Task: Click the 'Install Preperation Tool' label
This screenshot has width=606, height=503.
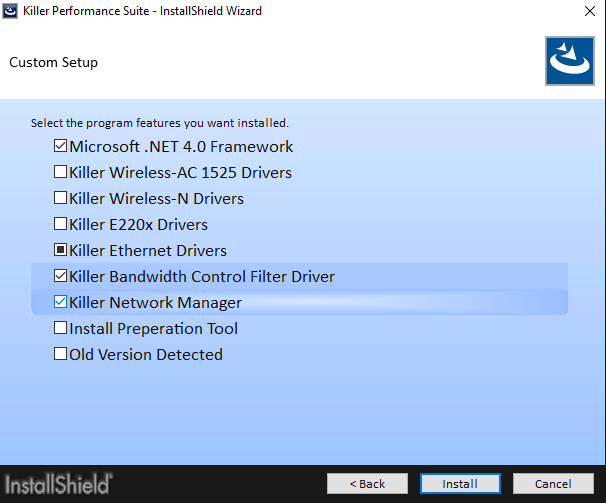Action: [x=153, y=329]
